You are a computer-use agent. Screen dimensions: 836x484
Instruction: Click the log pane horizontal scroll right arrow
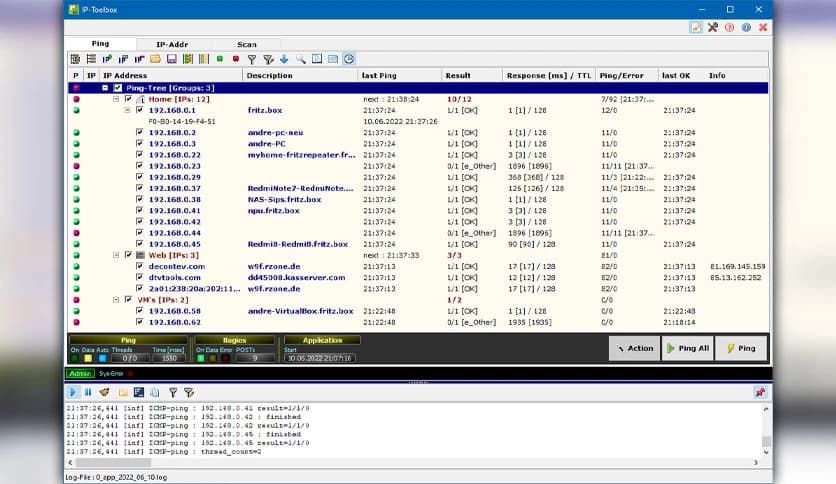755,463
